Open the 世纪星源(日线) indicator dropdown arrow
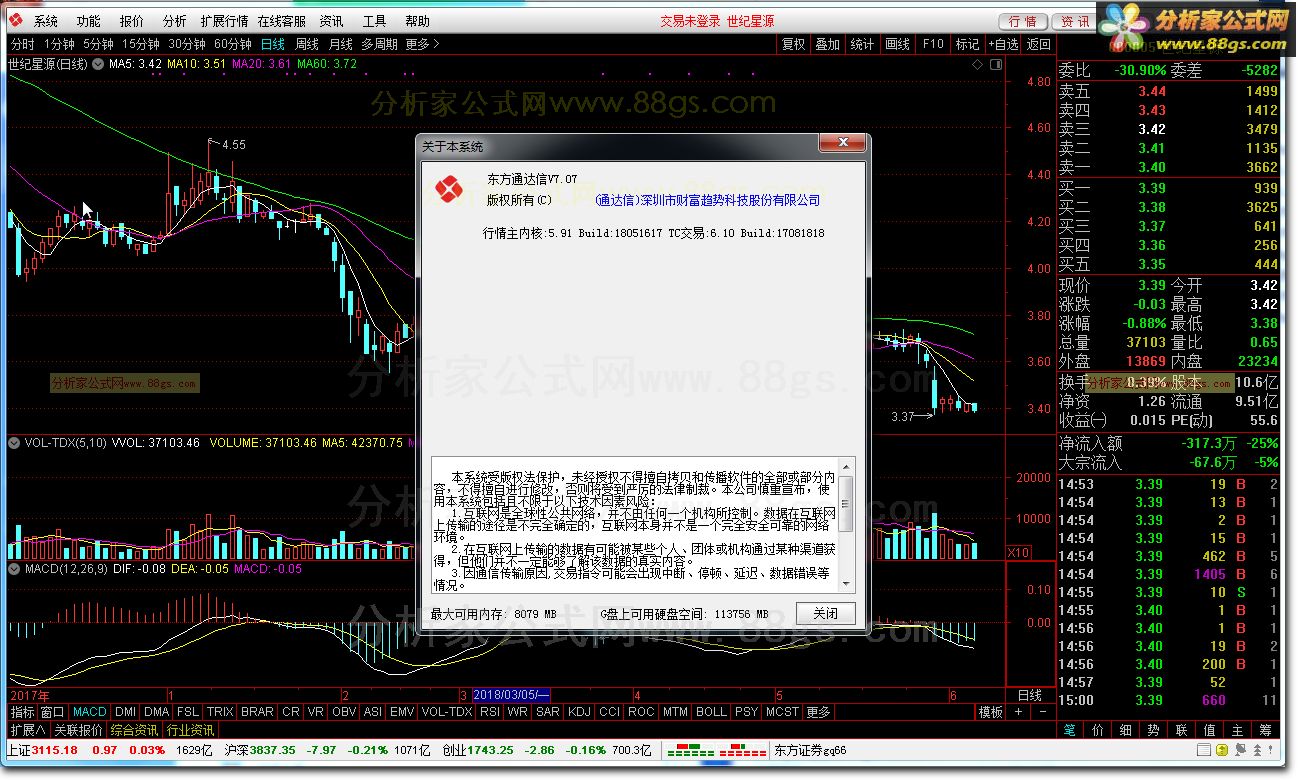The width and height of the screenshot is (1298, 780). pos(98,64)
